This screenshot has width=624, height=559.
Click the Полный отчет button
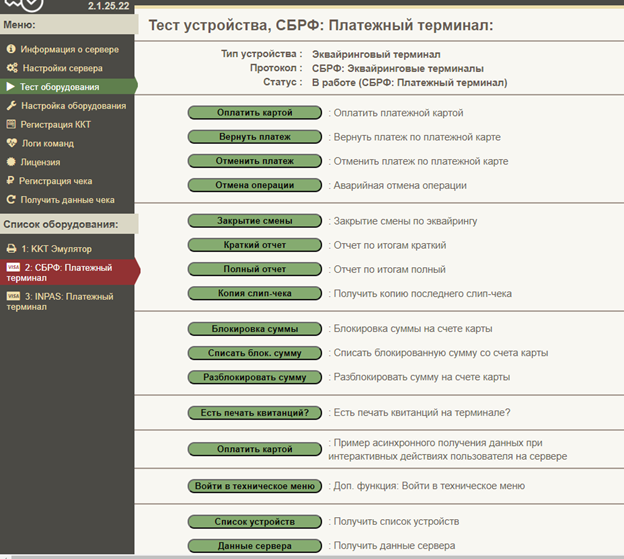pyautogui.click(x=255, y=269)
